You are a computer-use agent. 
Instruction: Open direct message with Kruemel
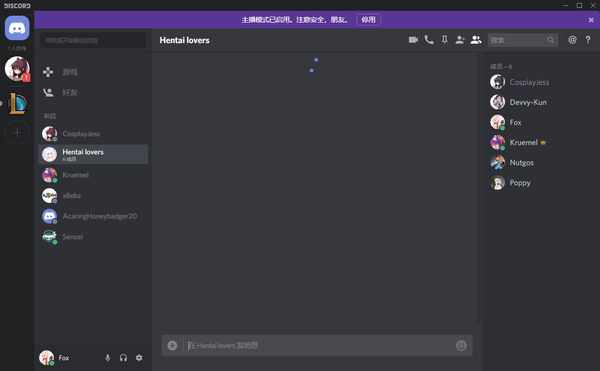93,175
